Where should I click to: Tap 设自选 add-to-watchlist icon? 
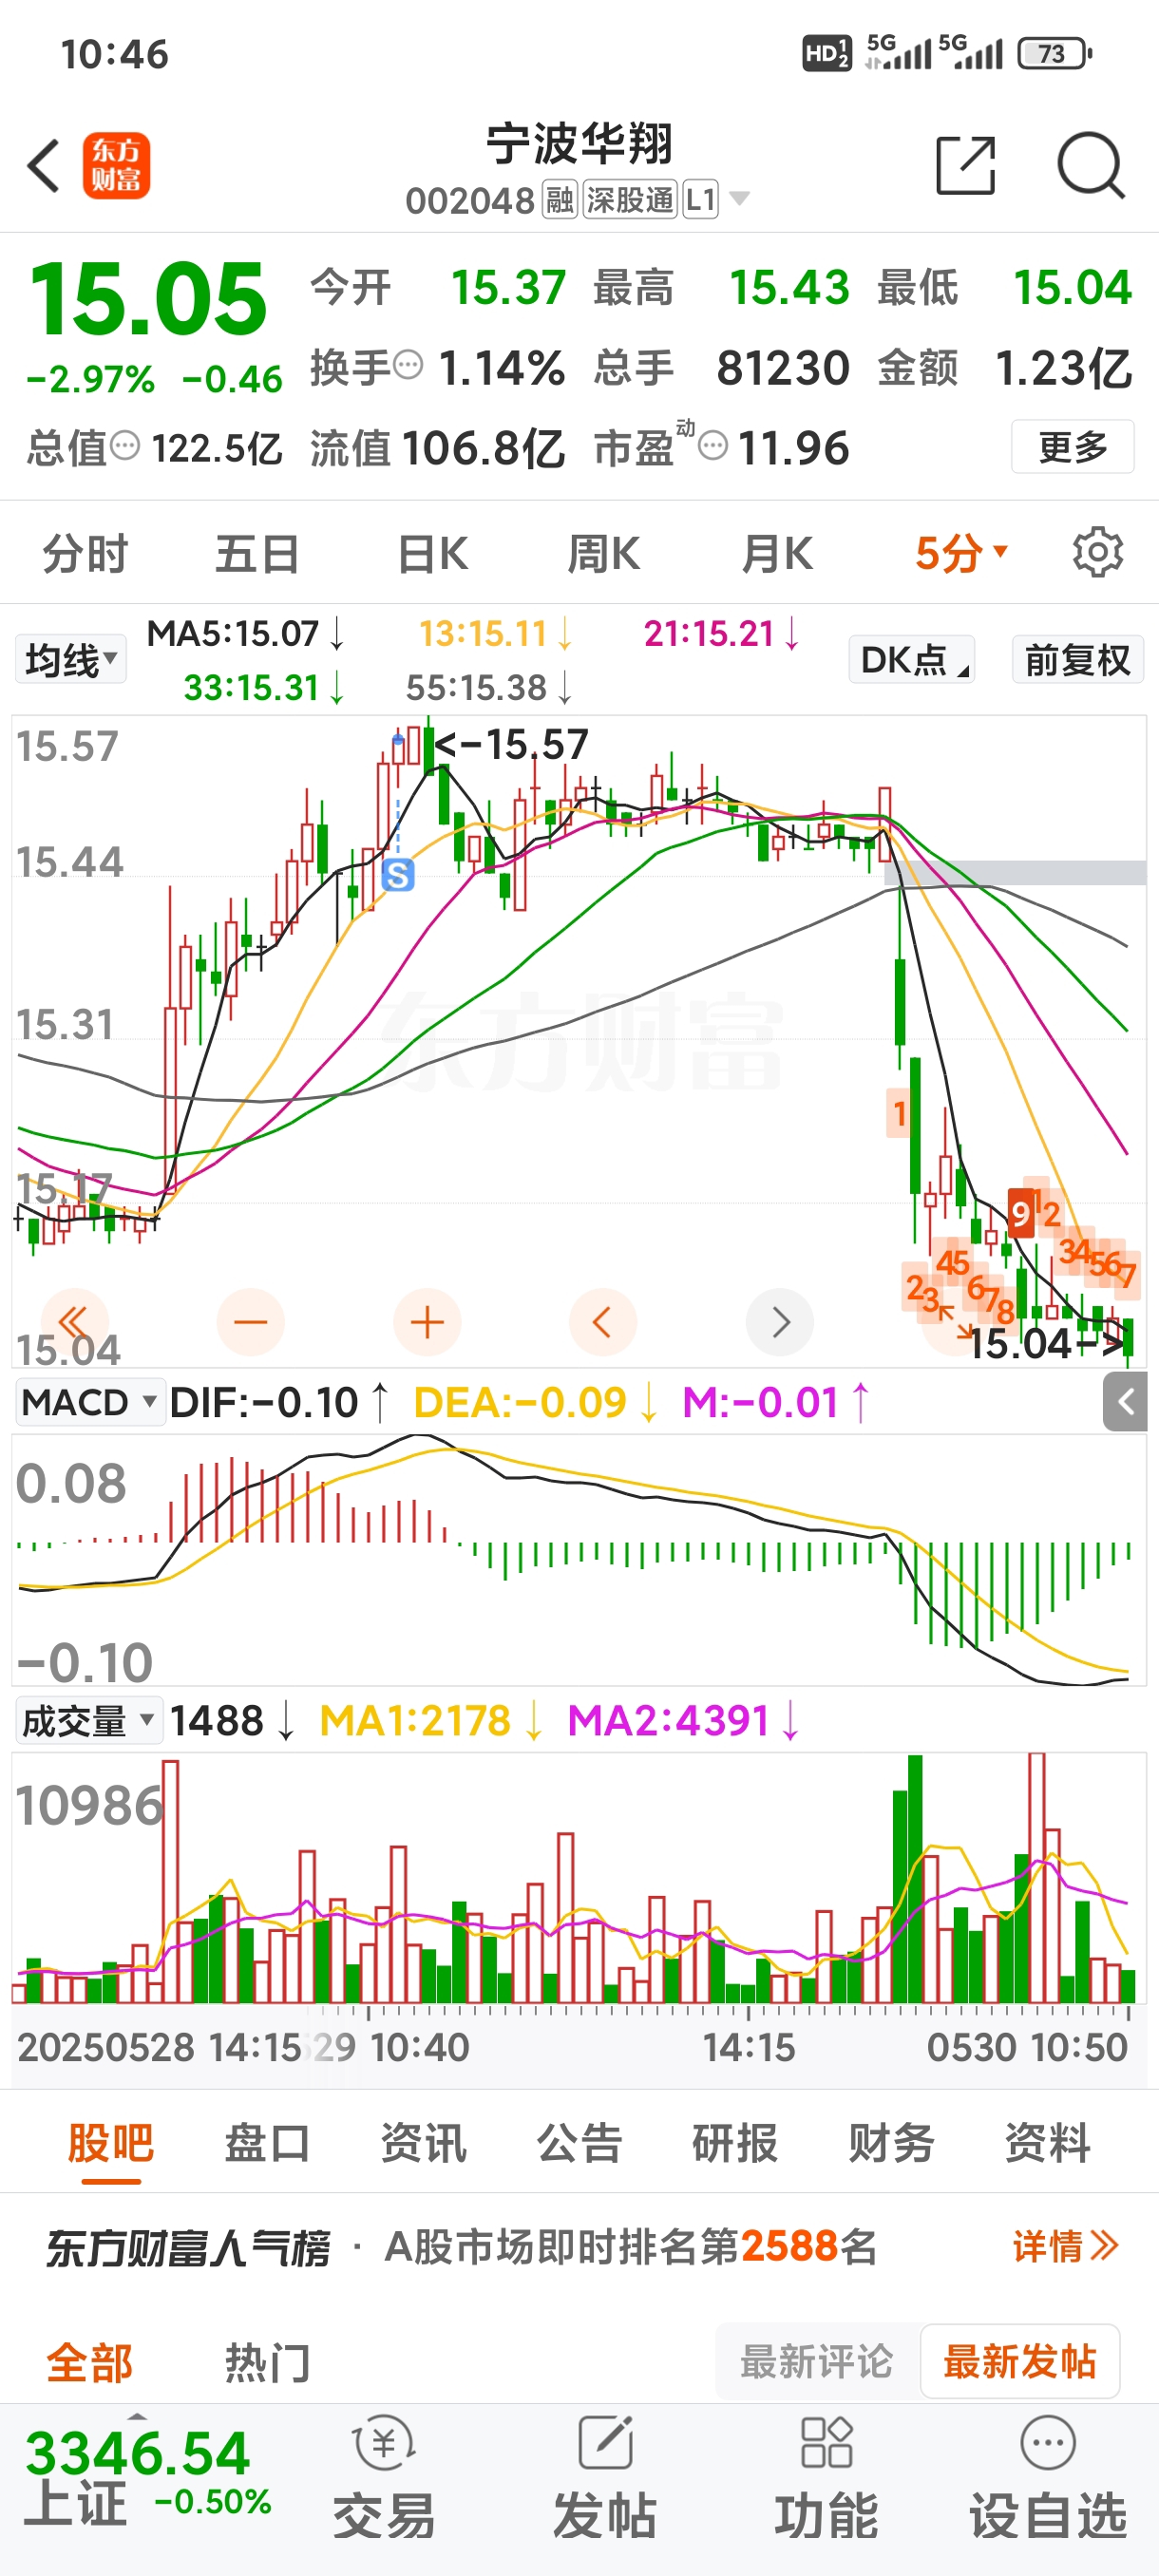1048,2477
